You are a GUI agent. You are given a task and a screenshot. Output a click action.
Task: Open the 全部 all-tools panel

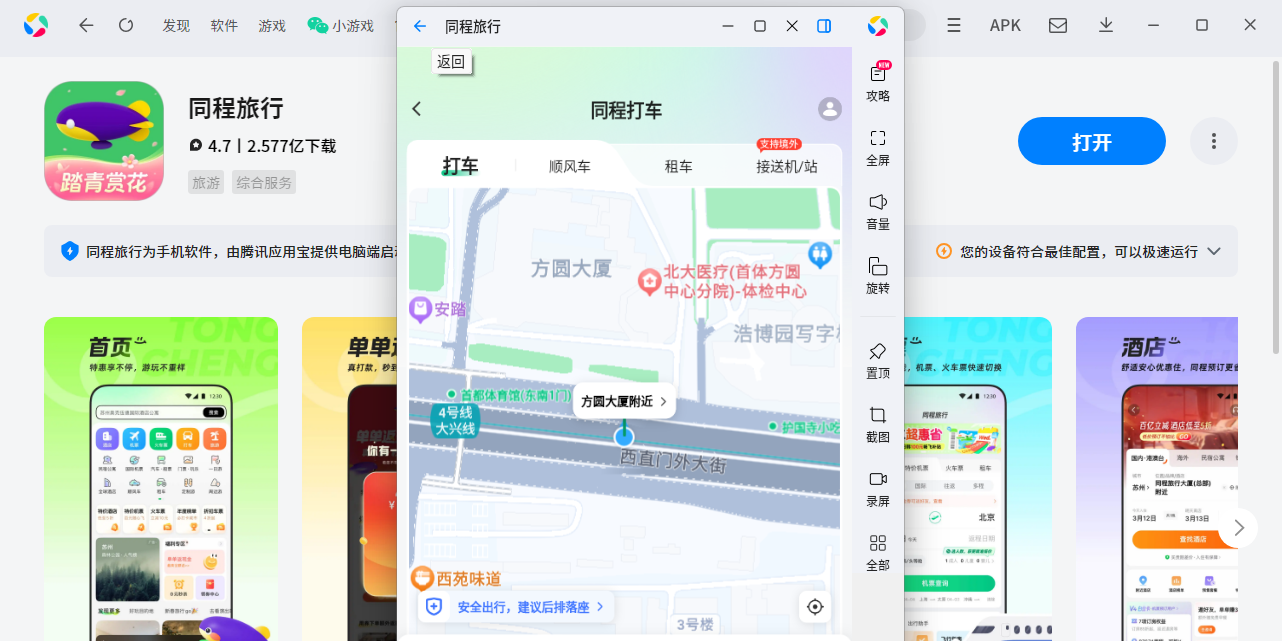coord(876,552)
